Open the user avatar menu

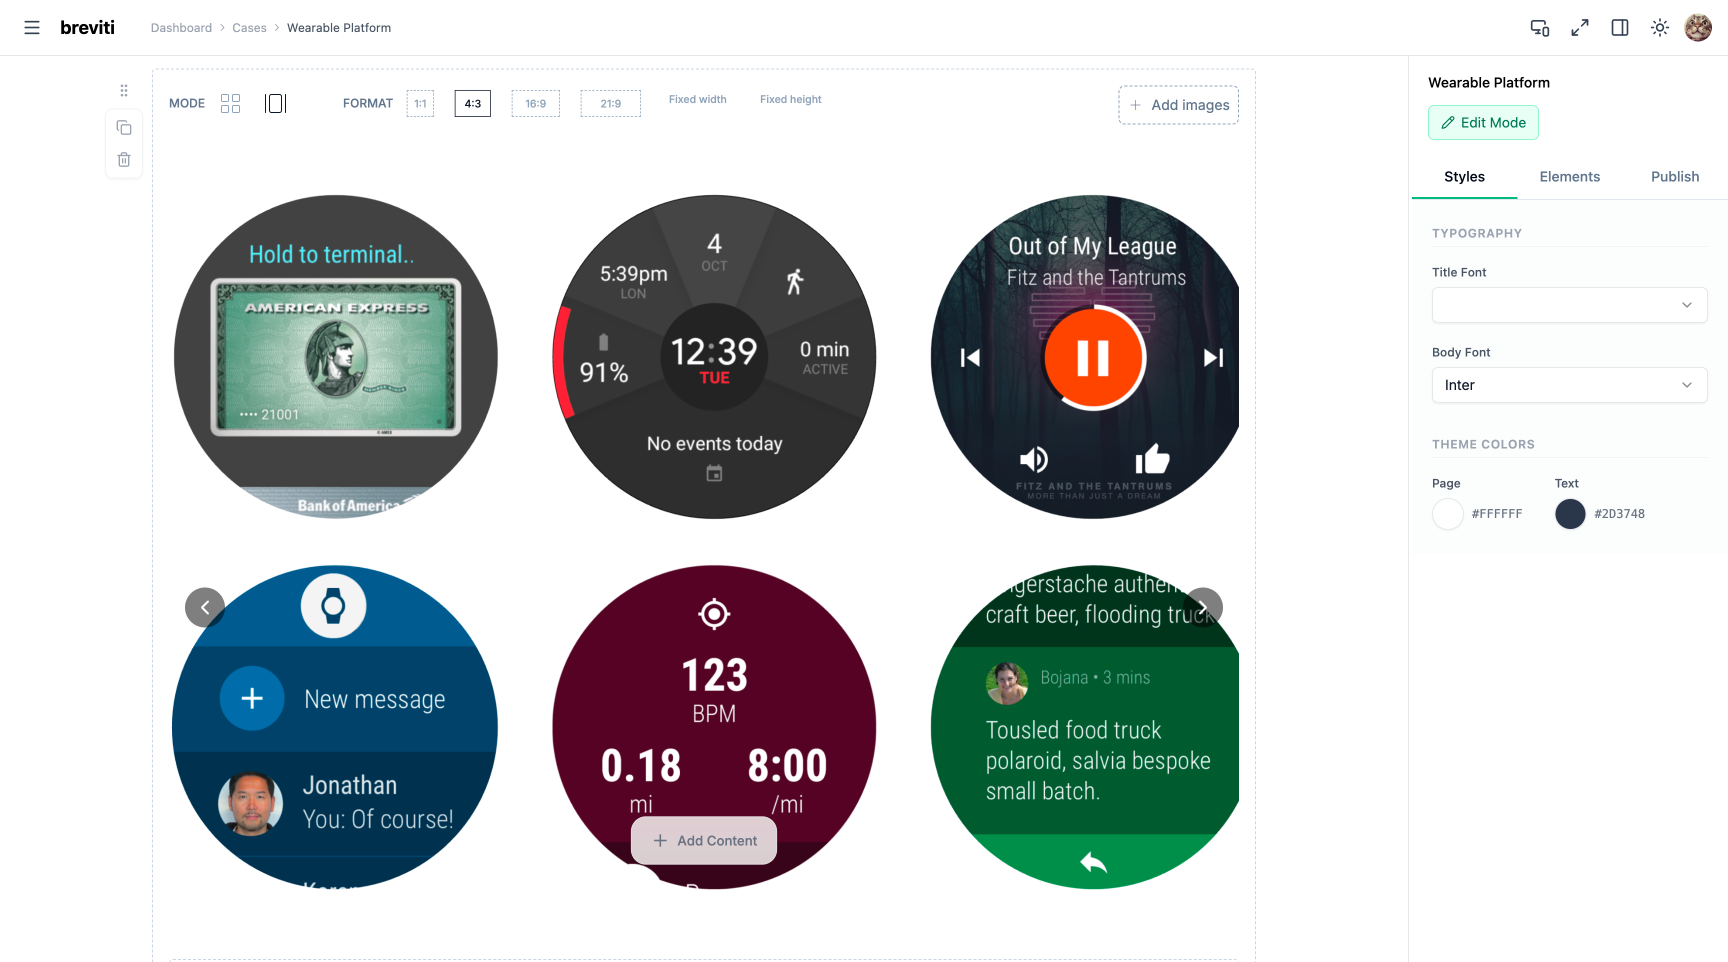pos(1698,28)
